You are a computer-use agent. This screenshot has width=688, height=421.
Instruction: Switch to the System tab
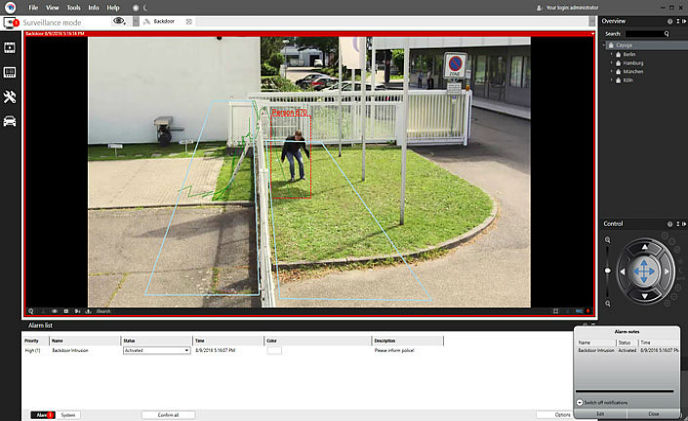click(x=68, y=415)
